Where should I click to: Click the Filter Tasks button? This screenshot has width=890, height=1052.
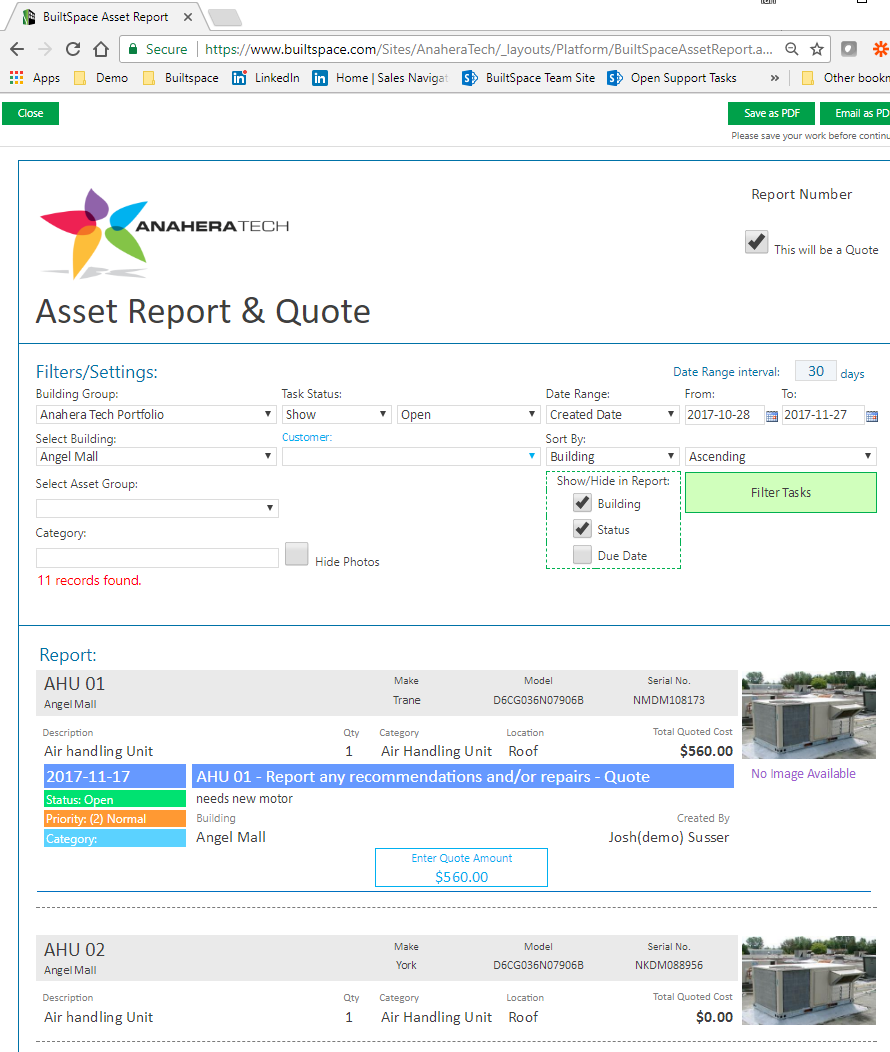780,492
